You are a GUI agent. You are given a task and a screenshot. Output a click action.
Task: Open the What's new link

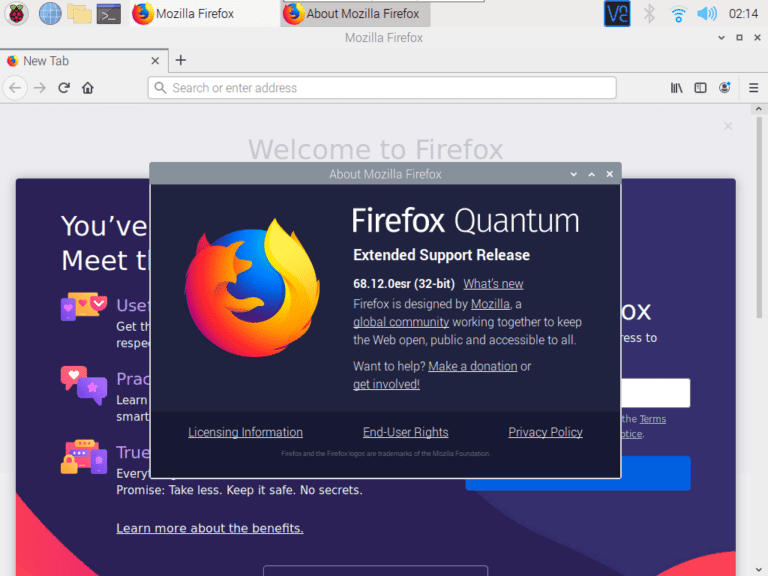point(493,284)
